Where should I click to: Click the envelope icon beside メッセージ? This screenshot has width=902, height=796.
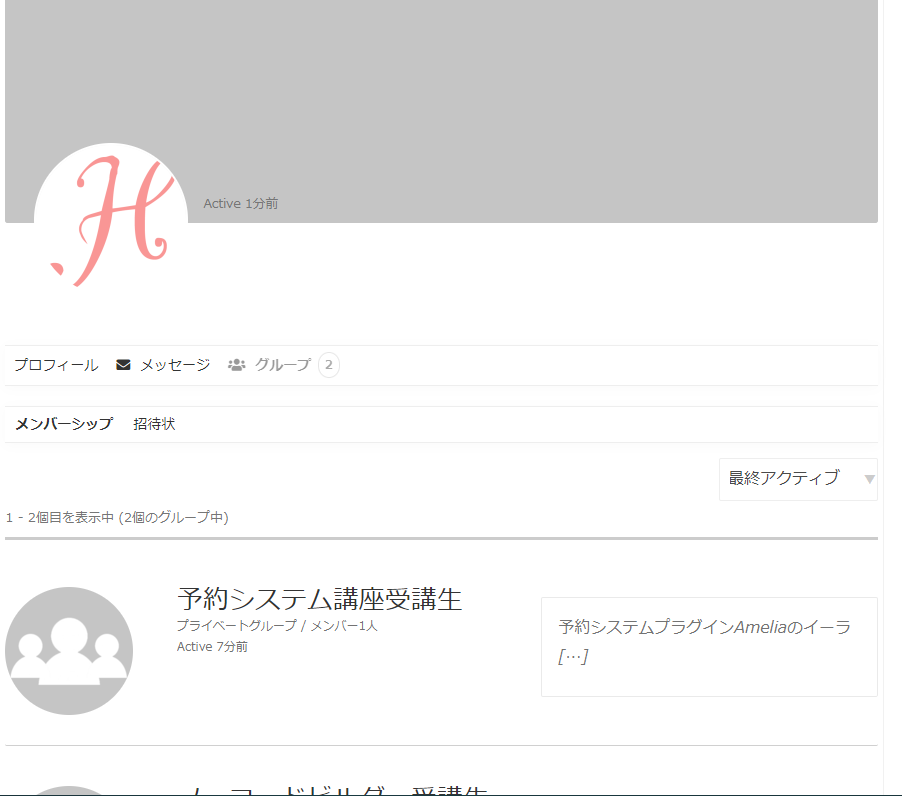[124, 365]
